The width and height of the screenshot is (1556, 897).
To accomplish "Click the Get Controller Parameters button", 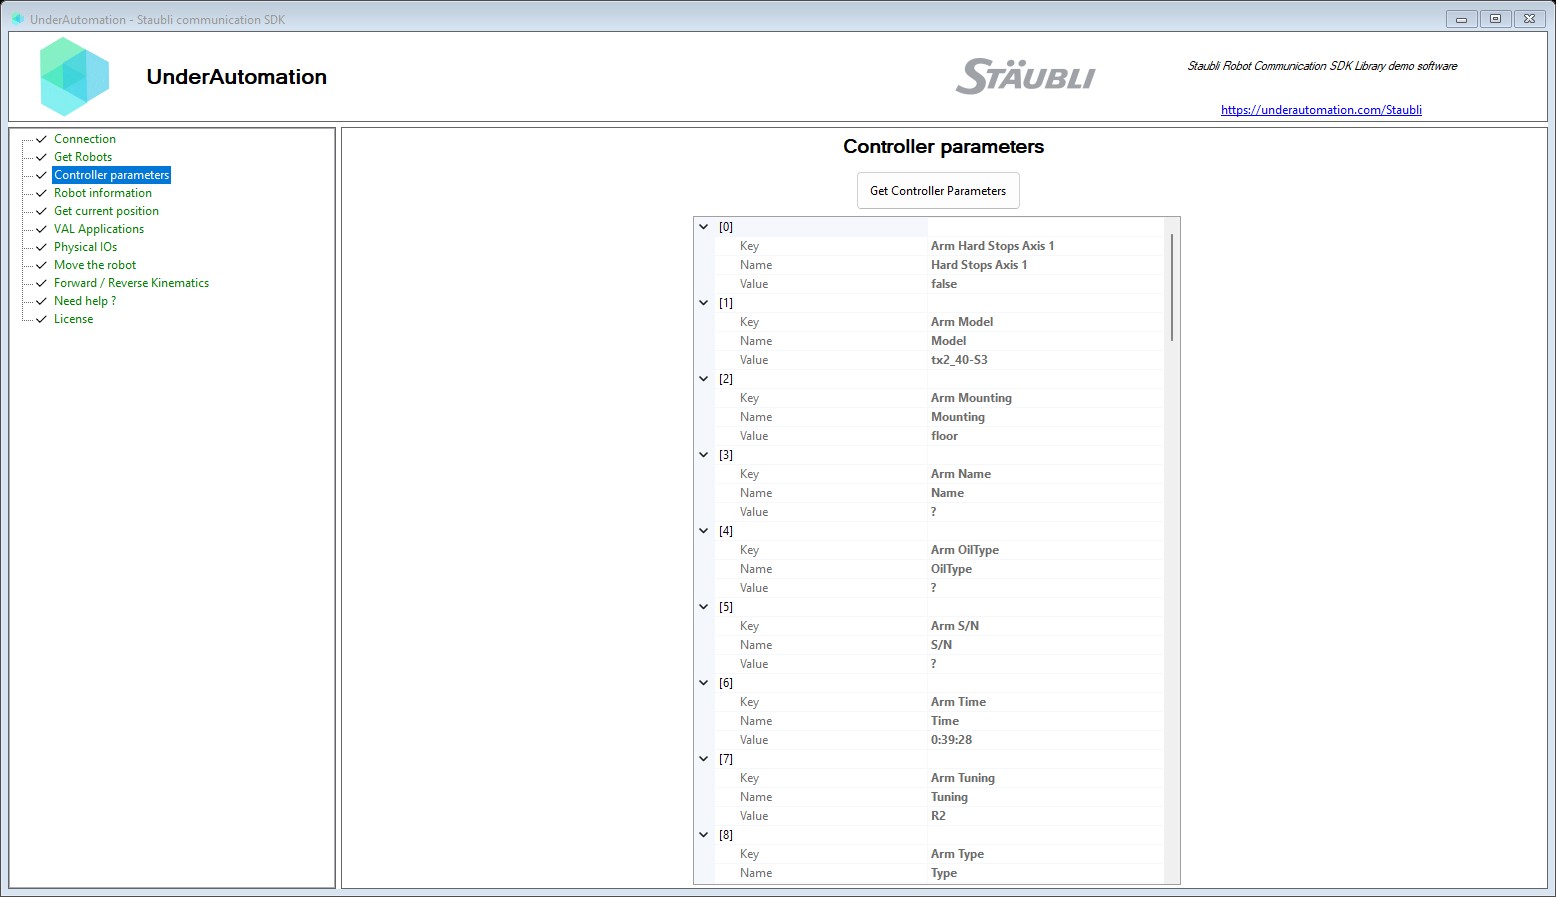I will (937, 190).
